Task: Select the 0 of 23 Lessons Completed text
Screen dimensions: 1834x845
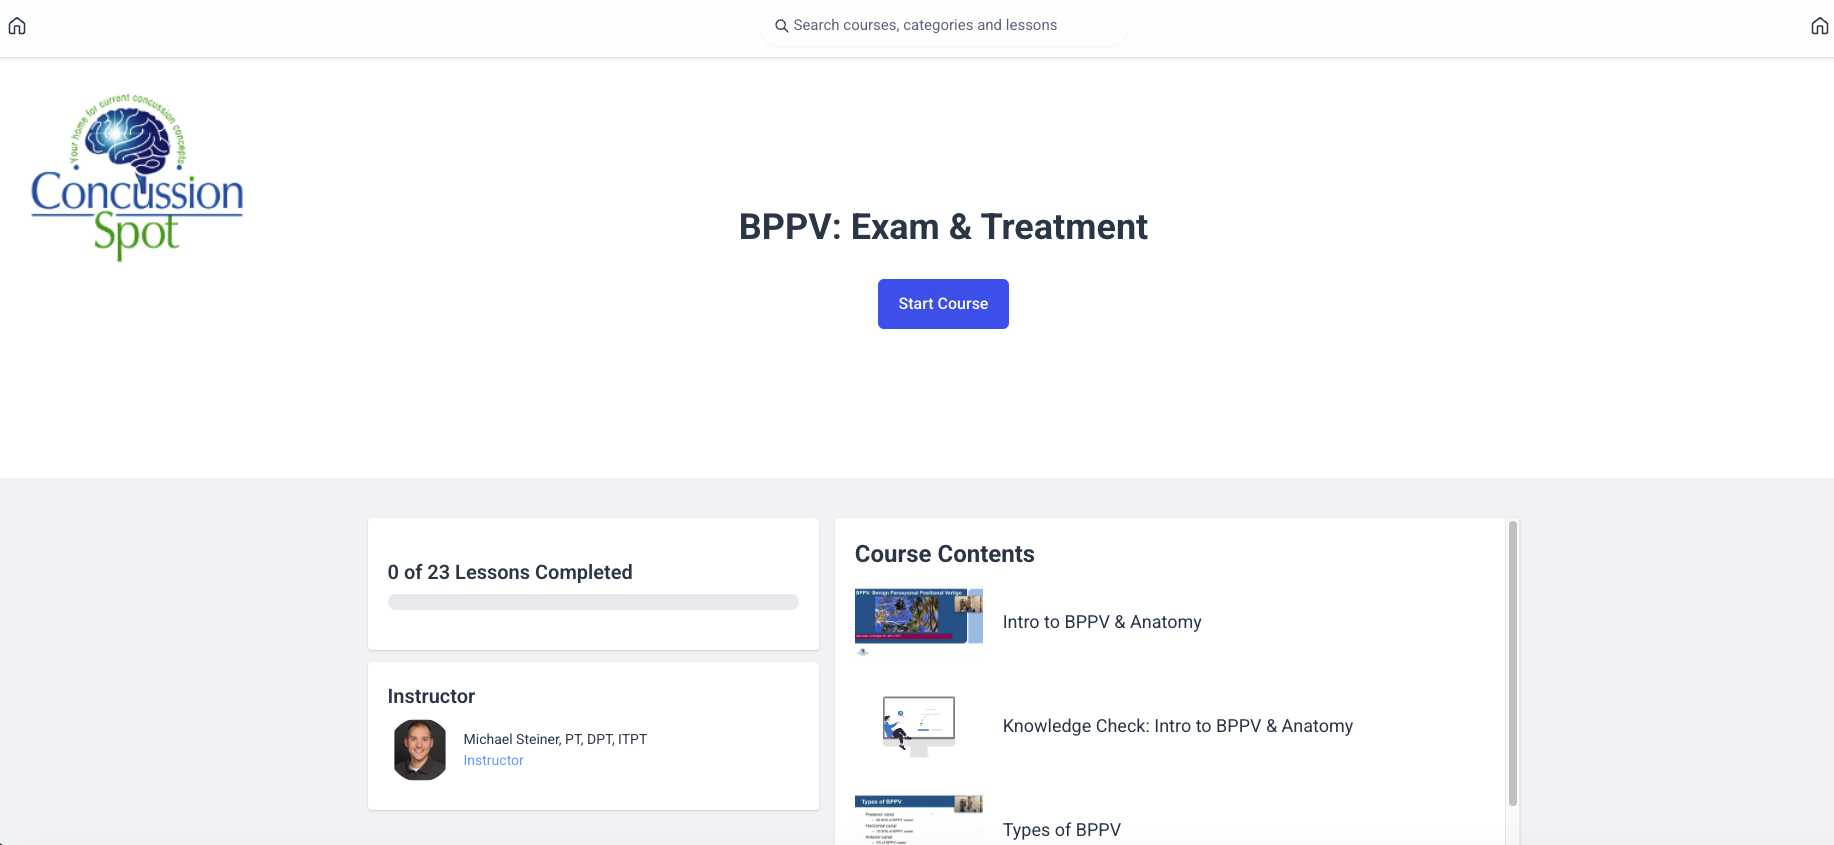Action: pos(510,572)
